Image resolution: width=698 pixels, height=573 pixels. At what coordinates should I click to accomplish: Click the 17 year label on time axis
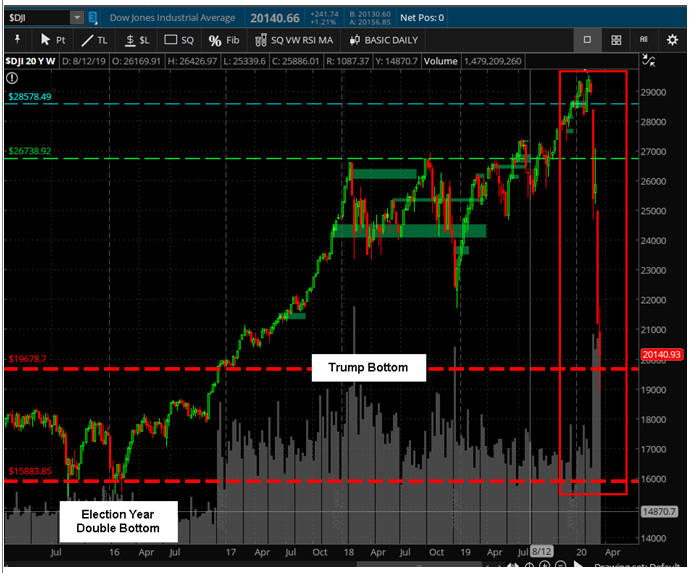231,553
